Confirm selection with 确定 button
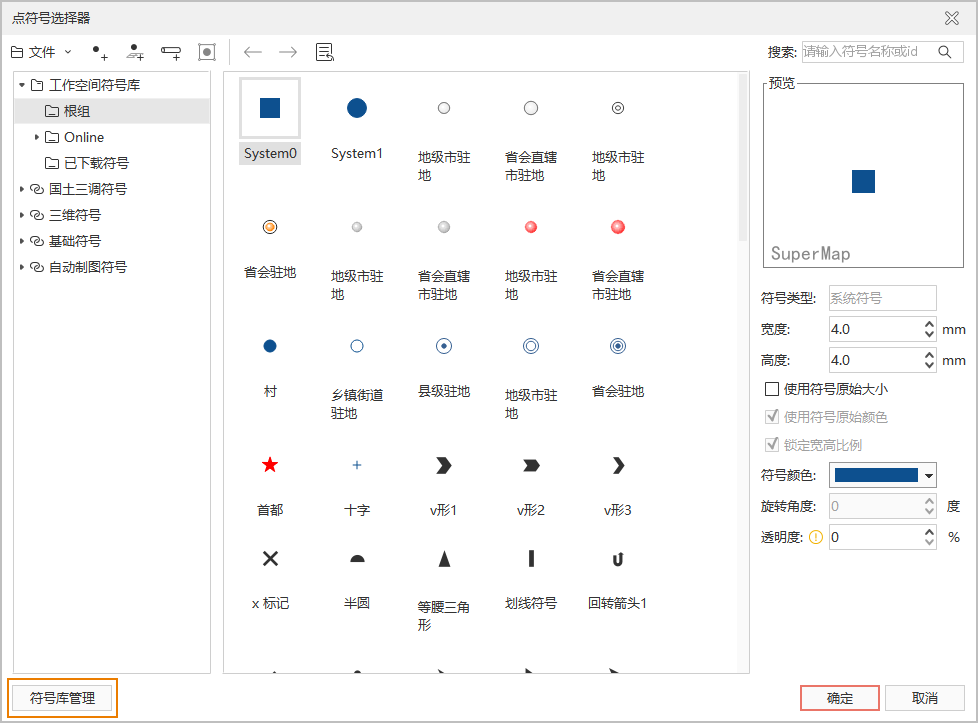 pyautogui.click(x=840, y=698)
